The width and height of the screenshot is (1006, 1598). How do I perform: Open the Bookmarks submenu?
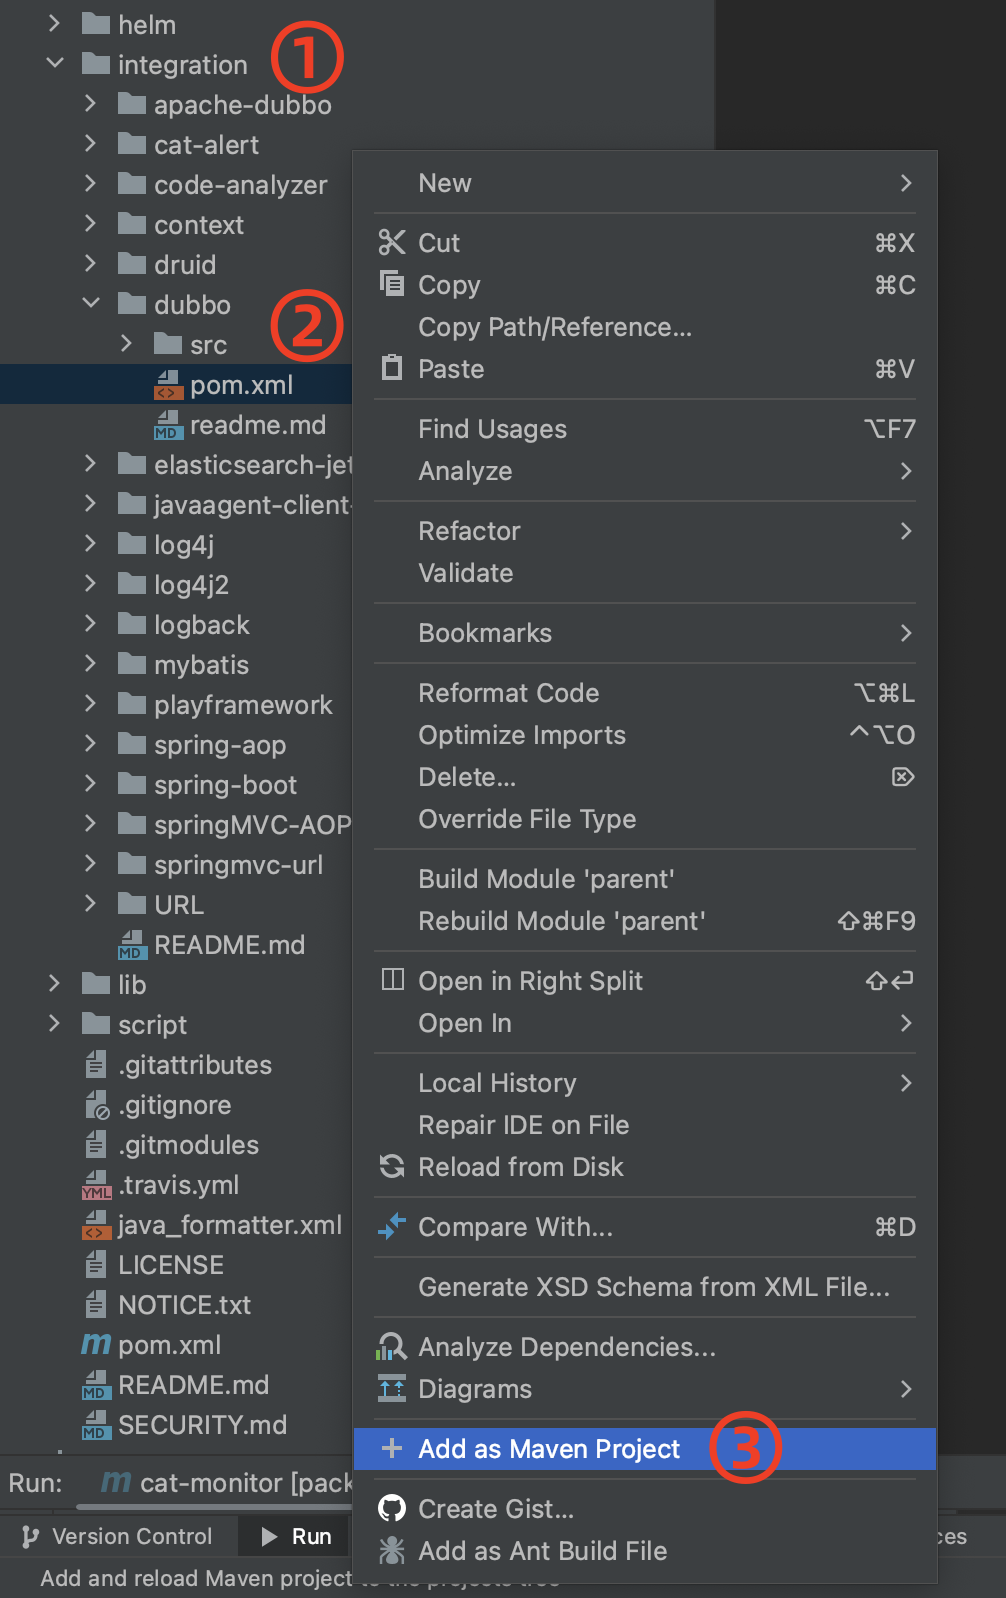point(645,633)
